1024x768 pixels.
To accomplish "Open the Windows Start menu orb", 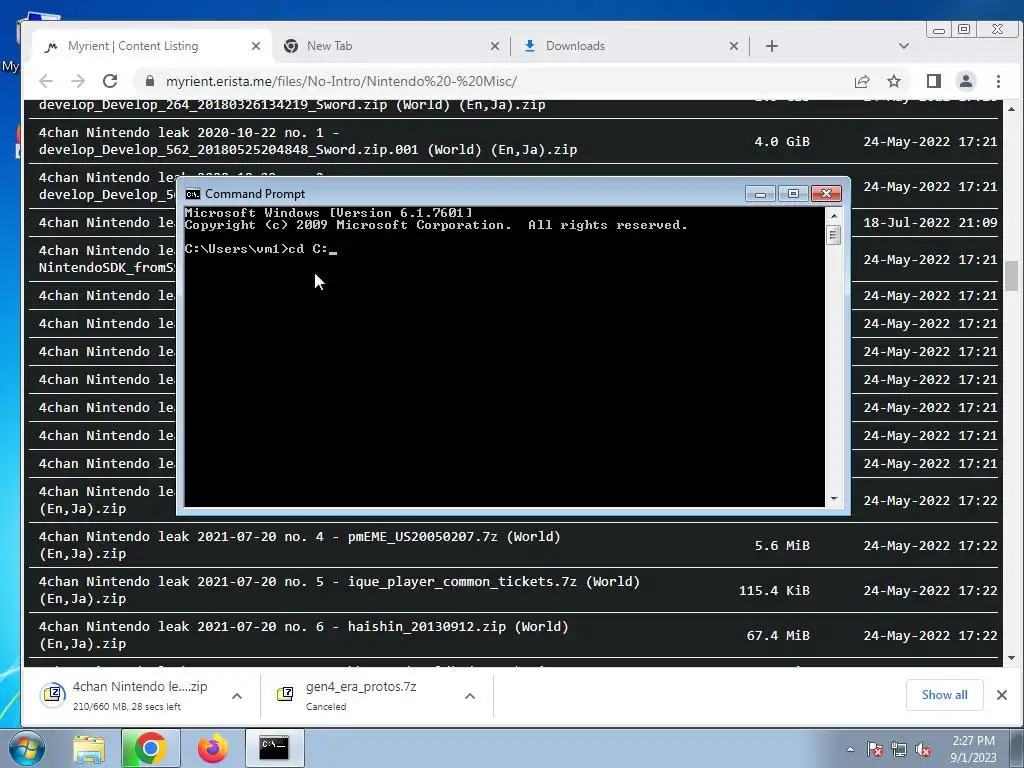I will tap(26, 748).
